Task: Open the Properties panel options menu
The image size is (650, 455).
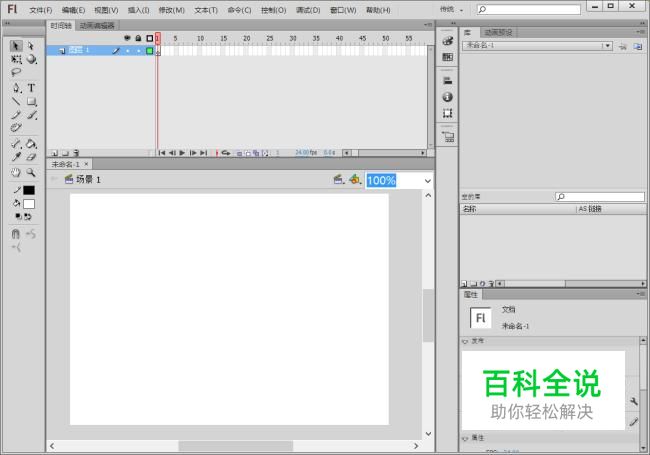Action: [x=641, y=294]
